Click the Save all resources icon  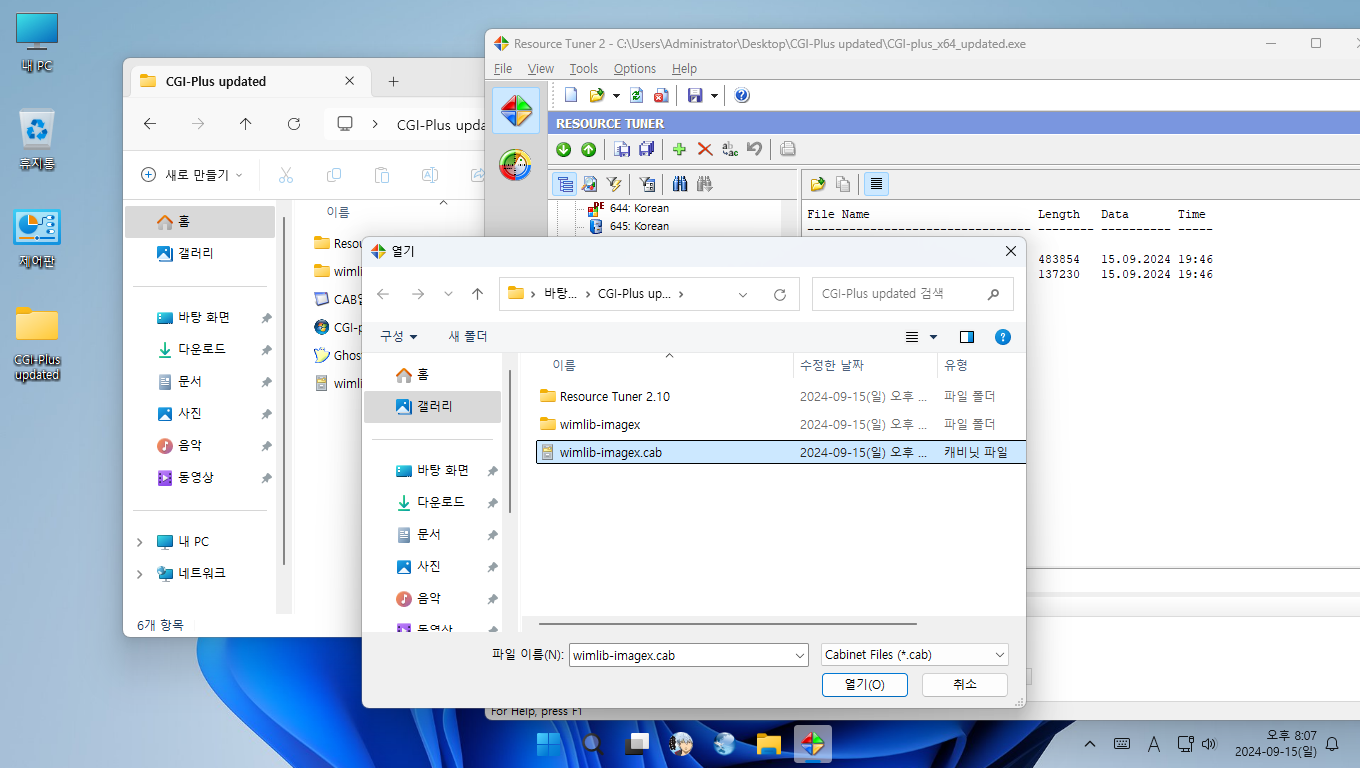pos(646,149)
